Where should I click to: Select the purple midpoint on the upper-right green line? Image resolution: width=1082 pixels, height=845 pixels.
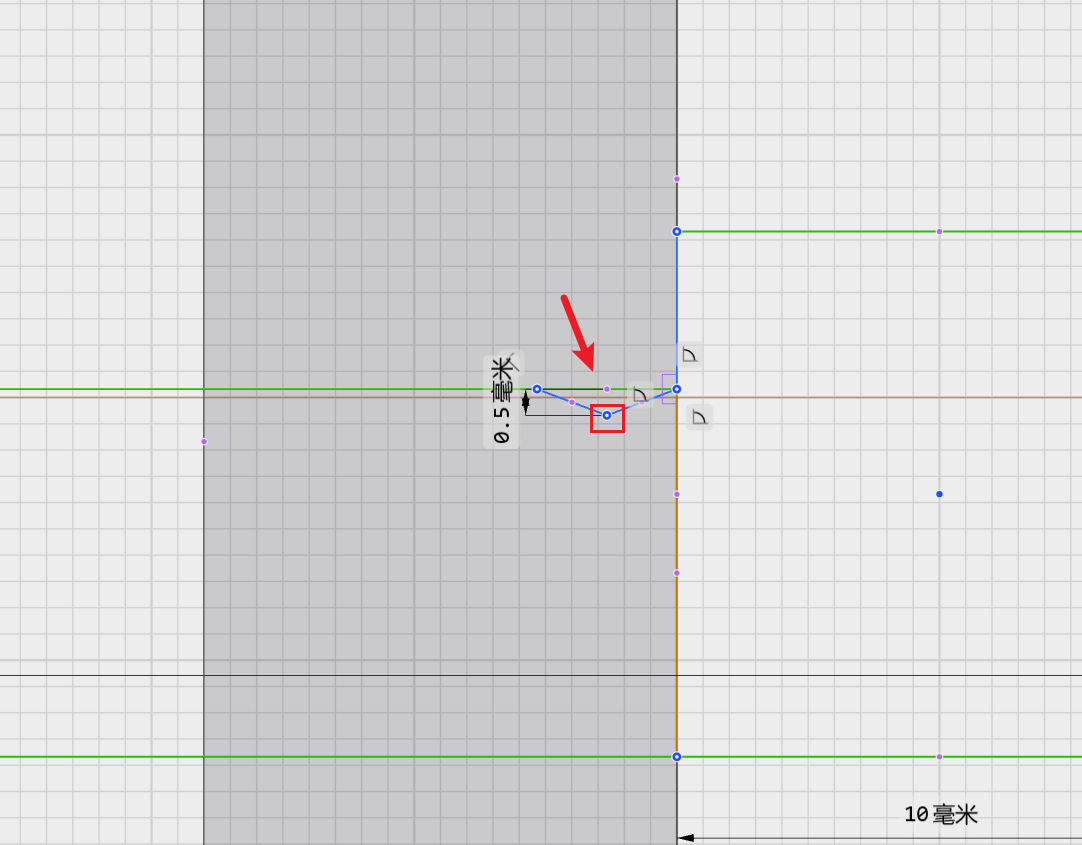(x=939, y=232)
